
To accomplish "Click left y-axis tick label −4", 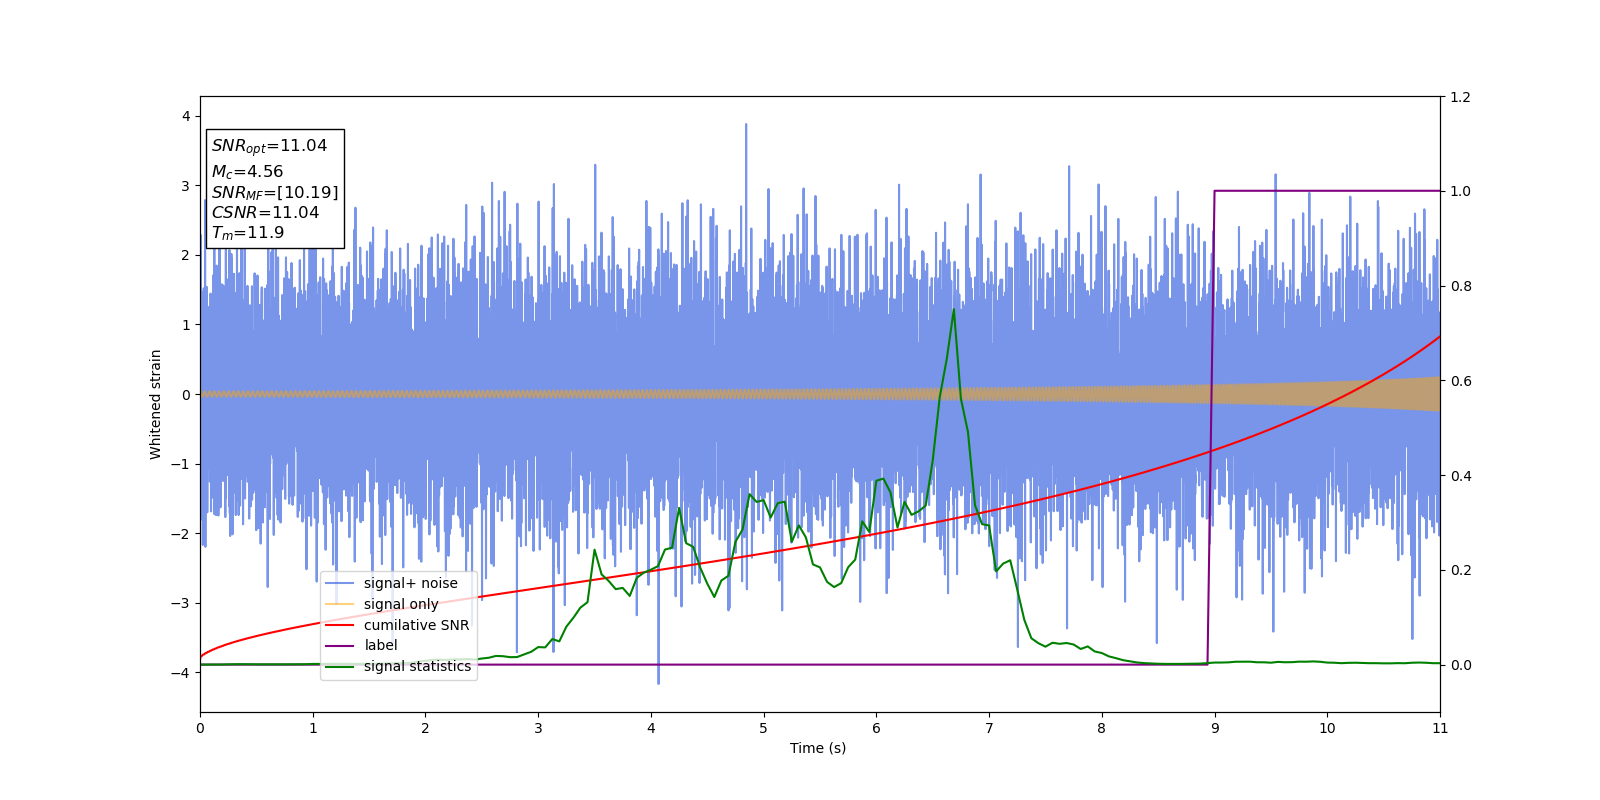I will tap(182, 672).
